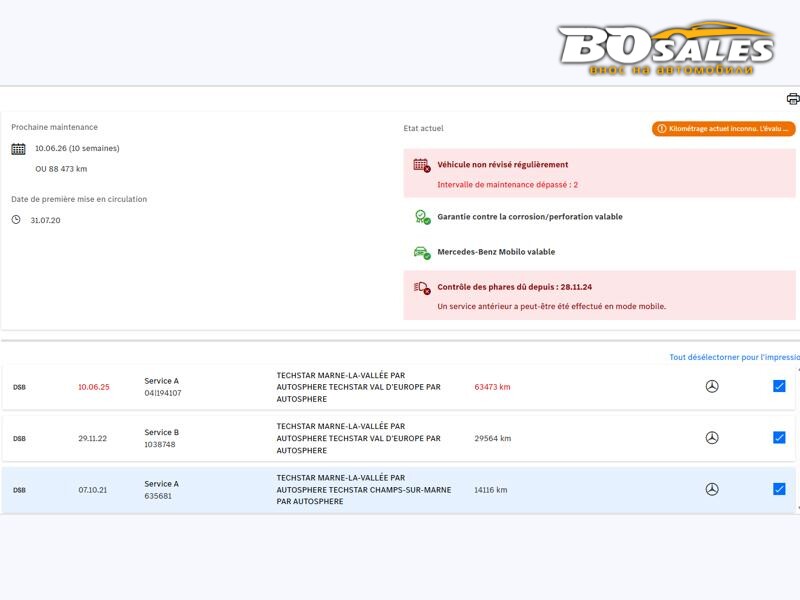Viewport: 800px width, 600px height.
Task: Uncheck the 29.11.22 Service B checkbox
Action: [779, 438]
